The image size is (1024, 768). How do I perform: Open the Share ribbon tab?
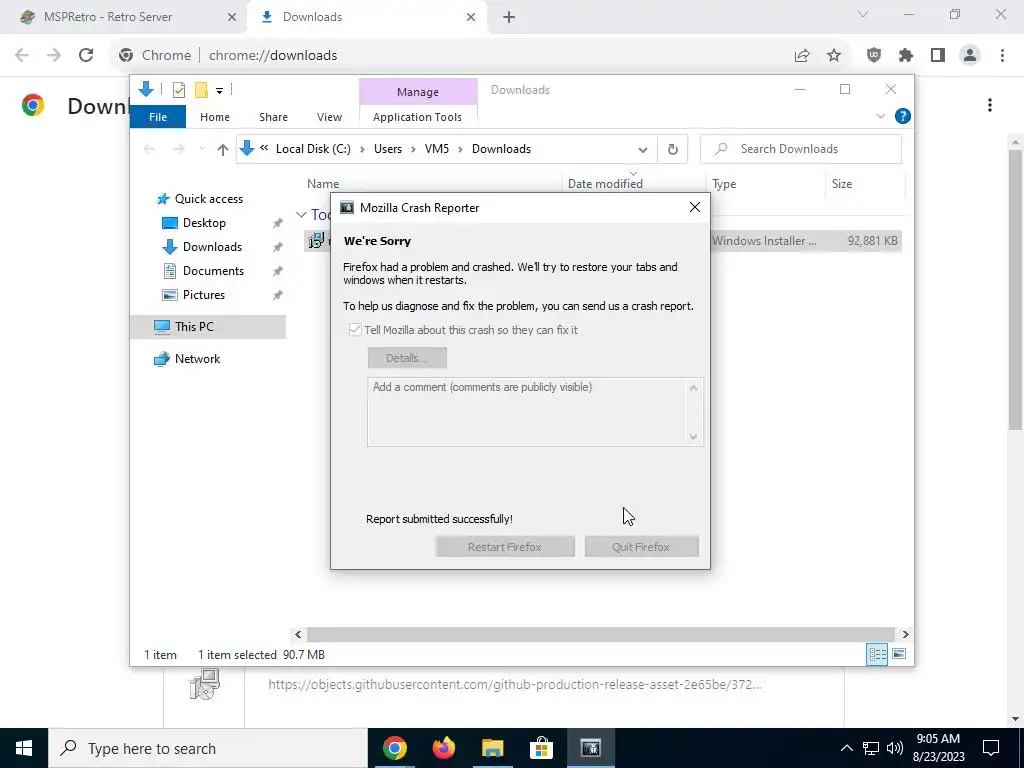(273, 117)
